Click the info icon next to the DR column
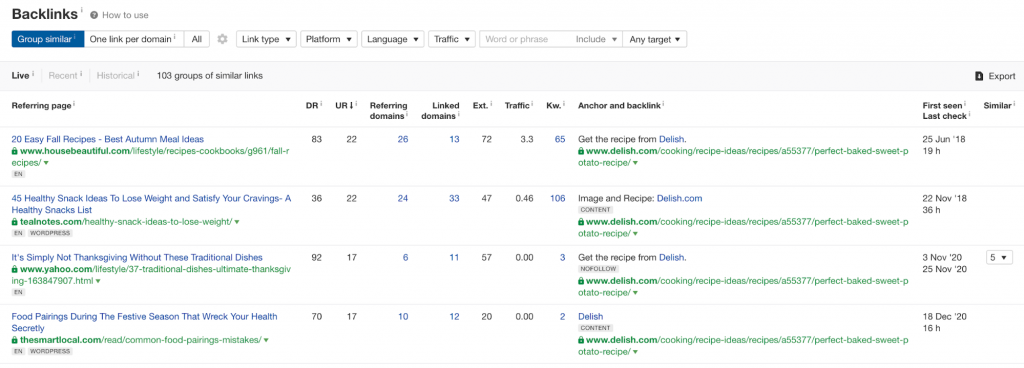Viewport: 1024px width, 368px height. (321, 103)
